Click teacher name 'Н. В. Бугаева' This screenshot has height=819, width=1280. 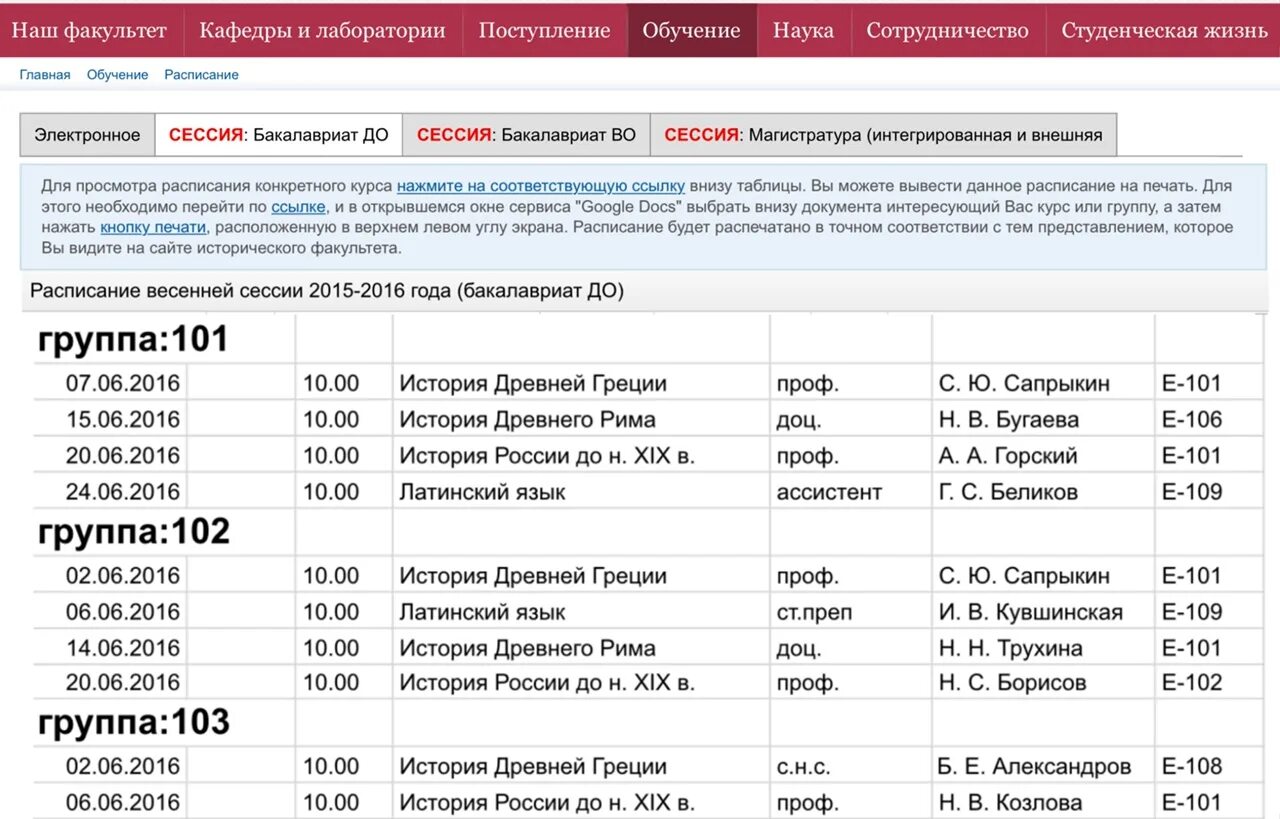pos(1009,419)
